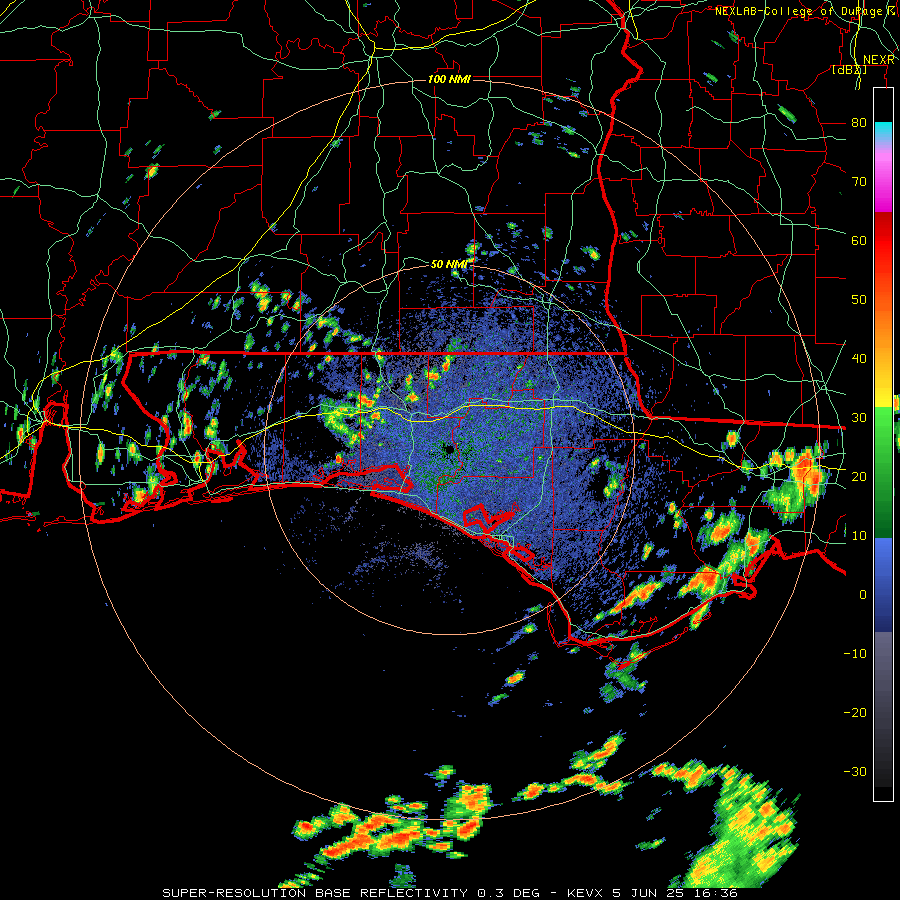900x900 pixels.
Task: Click the 80 value on dBZ scale
Action: (859, 123)
